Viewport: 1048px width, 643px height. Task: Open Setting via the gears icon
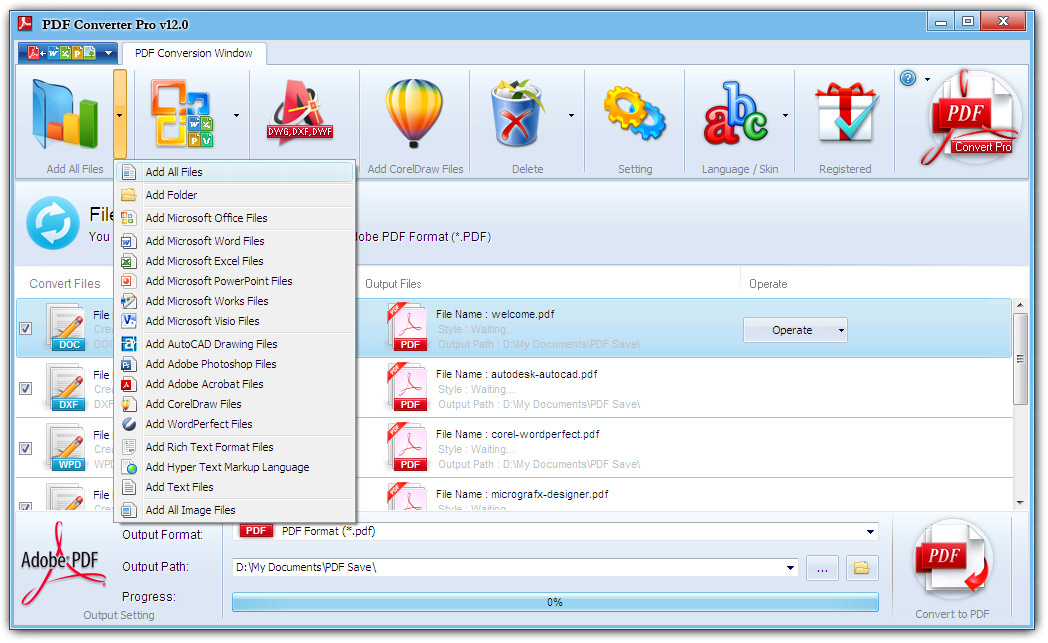pyautogui.click(x=634, y=112)
